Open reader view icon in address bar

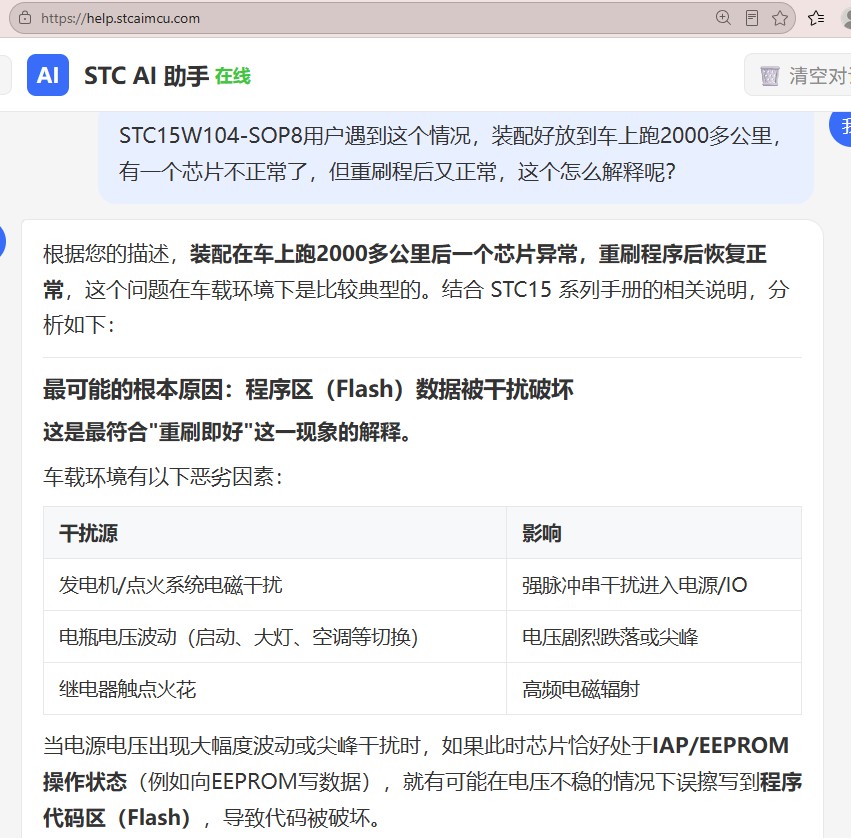[x=752, y=18]
